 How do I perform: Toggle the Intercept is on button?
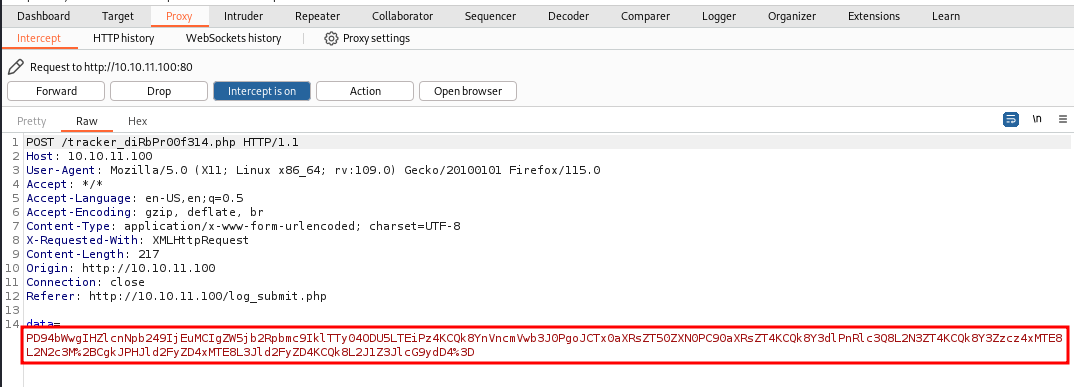coord(262,91)
